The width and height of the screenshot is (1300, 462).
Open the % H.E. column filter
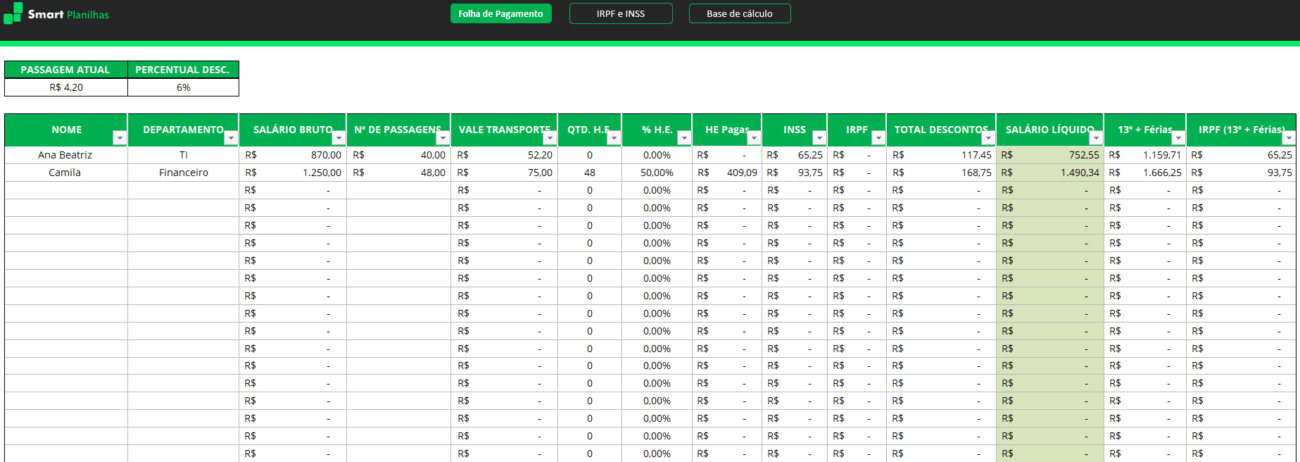tap(684, 139)
